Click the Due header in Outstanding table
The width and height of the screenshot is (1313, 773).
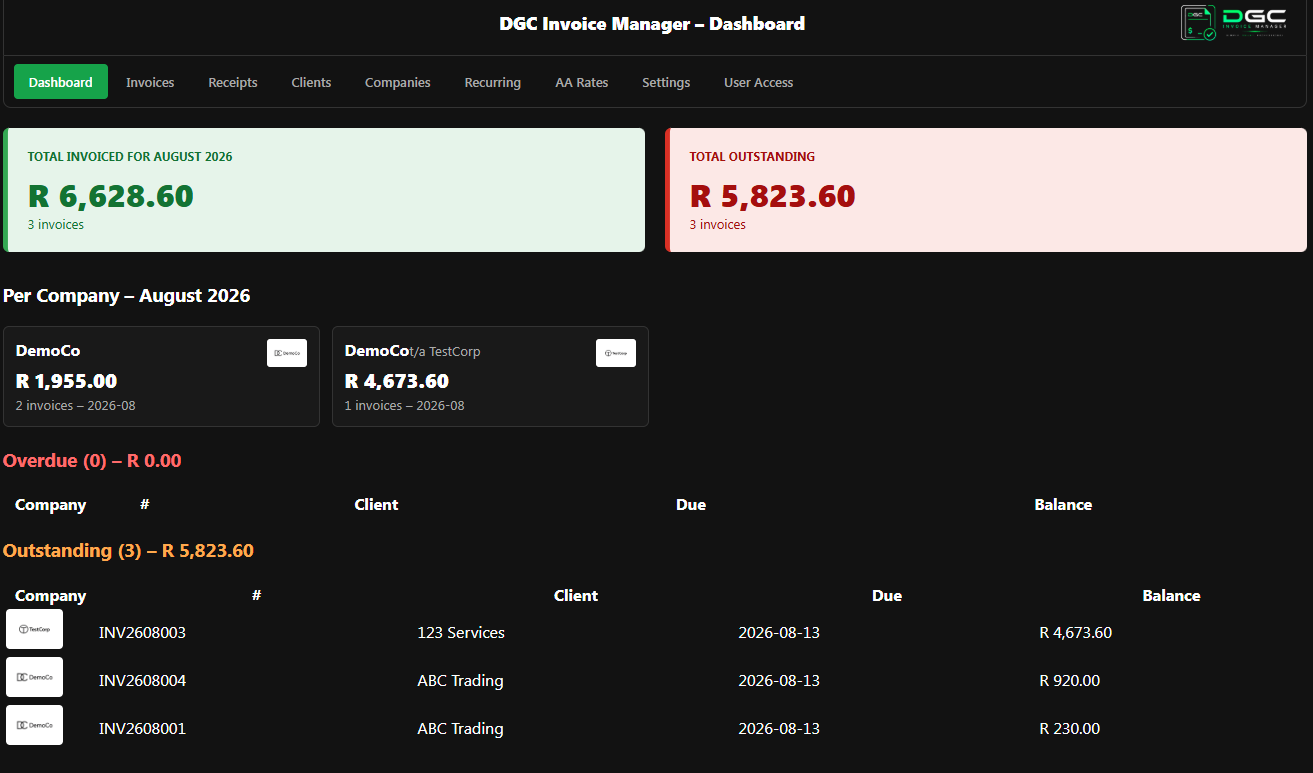pyautogui.click(x=887, y=596)
